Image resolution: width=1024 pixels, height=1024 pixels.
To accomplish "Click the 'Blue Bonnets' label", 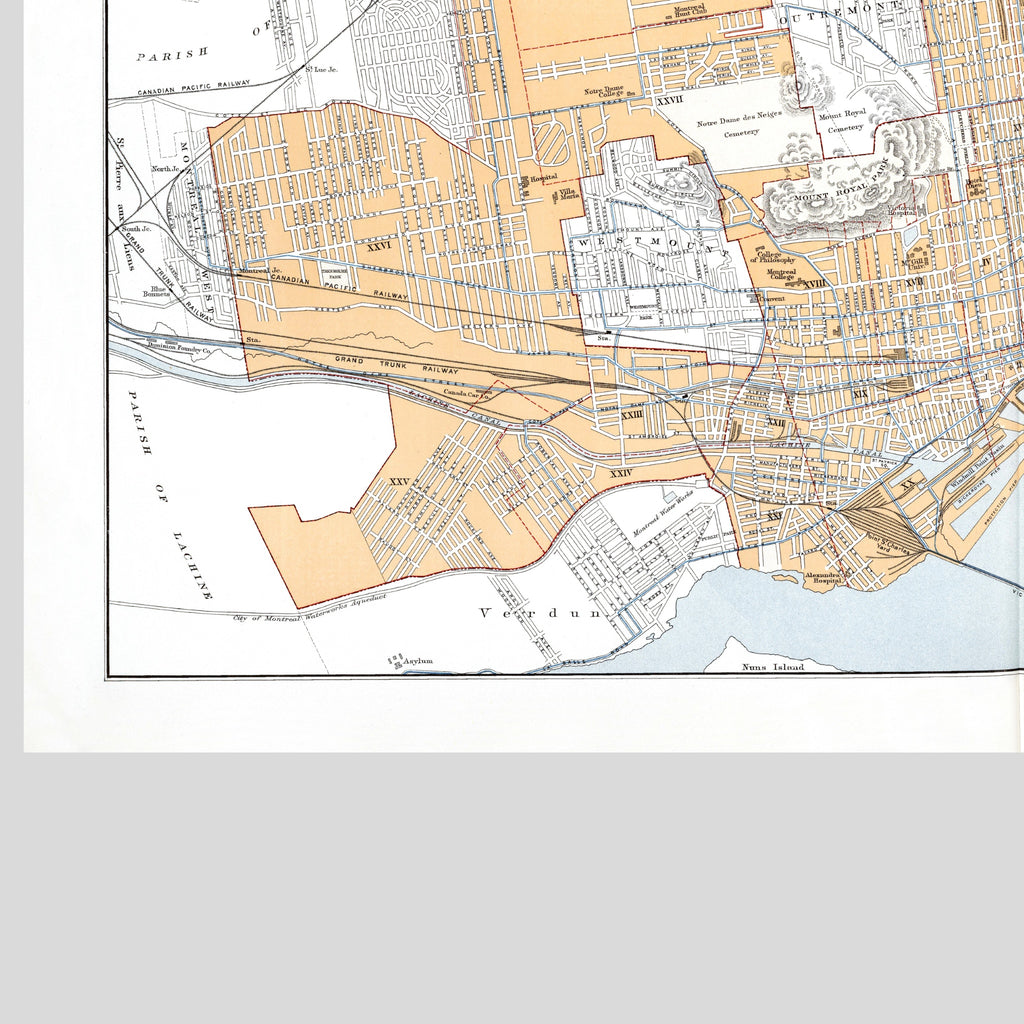I will coord(157,291).
